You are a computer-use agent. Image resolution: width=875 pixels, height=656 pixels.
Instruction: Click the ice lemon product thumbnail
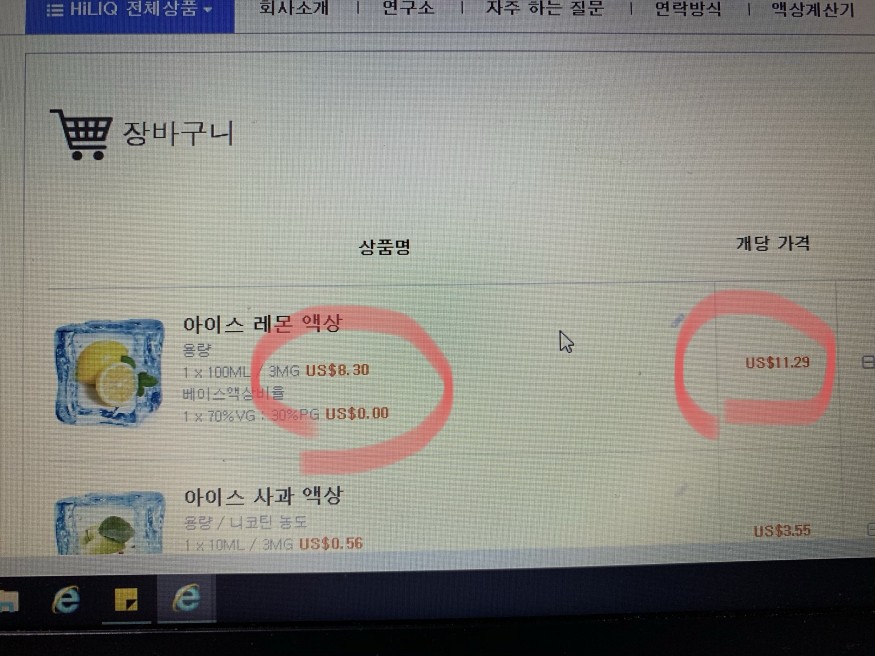point(110,372)
